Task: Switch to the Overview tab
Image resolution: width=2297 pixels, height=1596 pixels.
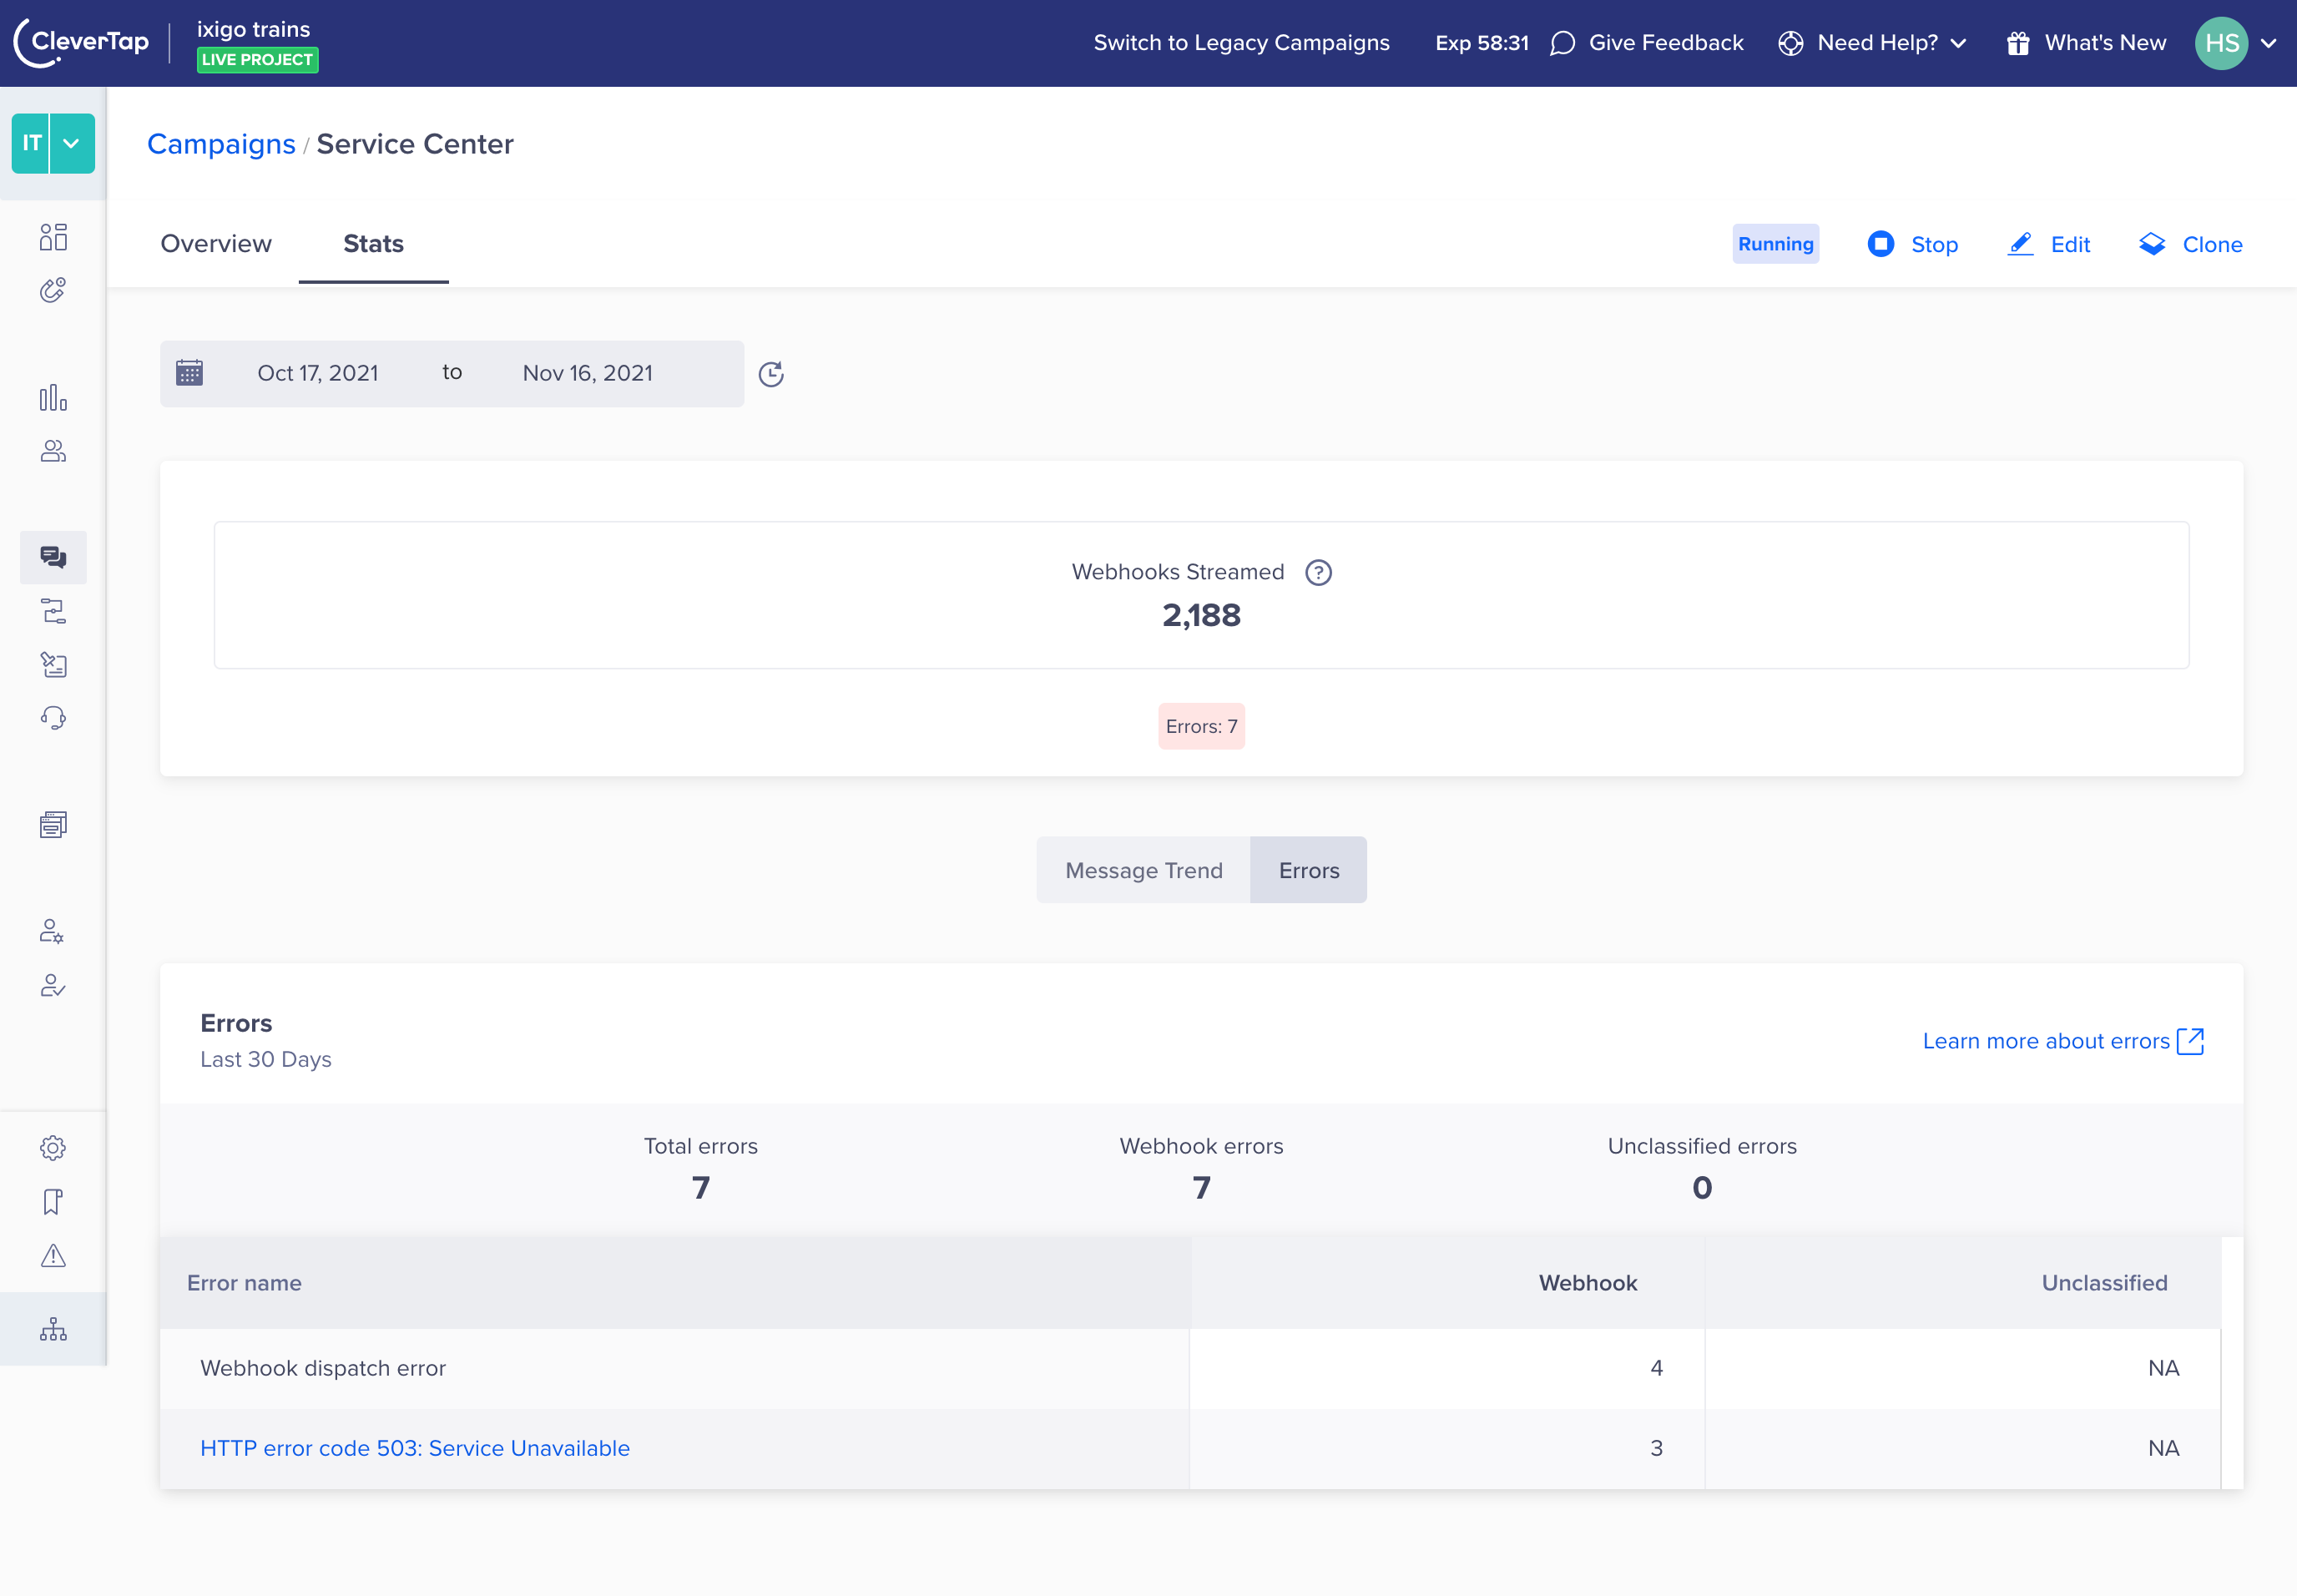Action: (216, 244)
